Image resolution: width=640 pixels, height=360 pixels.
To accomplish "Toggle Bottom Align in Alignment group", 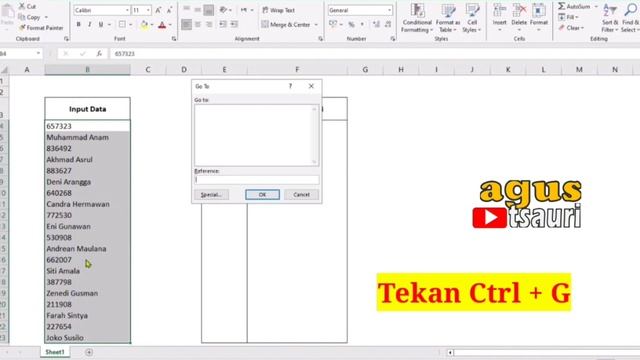I will (x=209, y=9).
